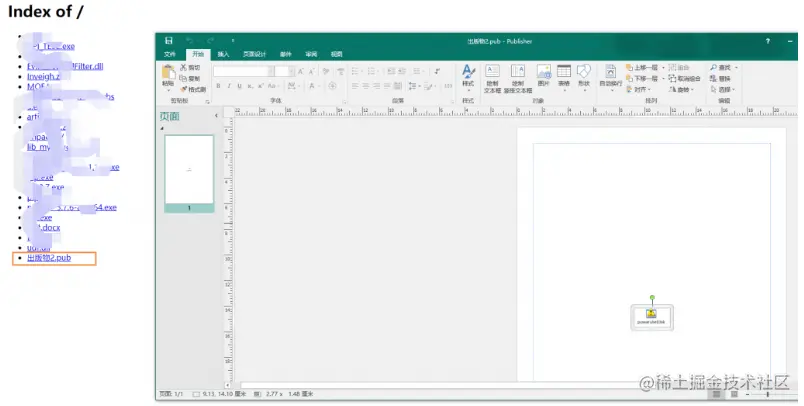Click the Increase Indent icon

click(402, 71)
